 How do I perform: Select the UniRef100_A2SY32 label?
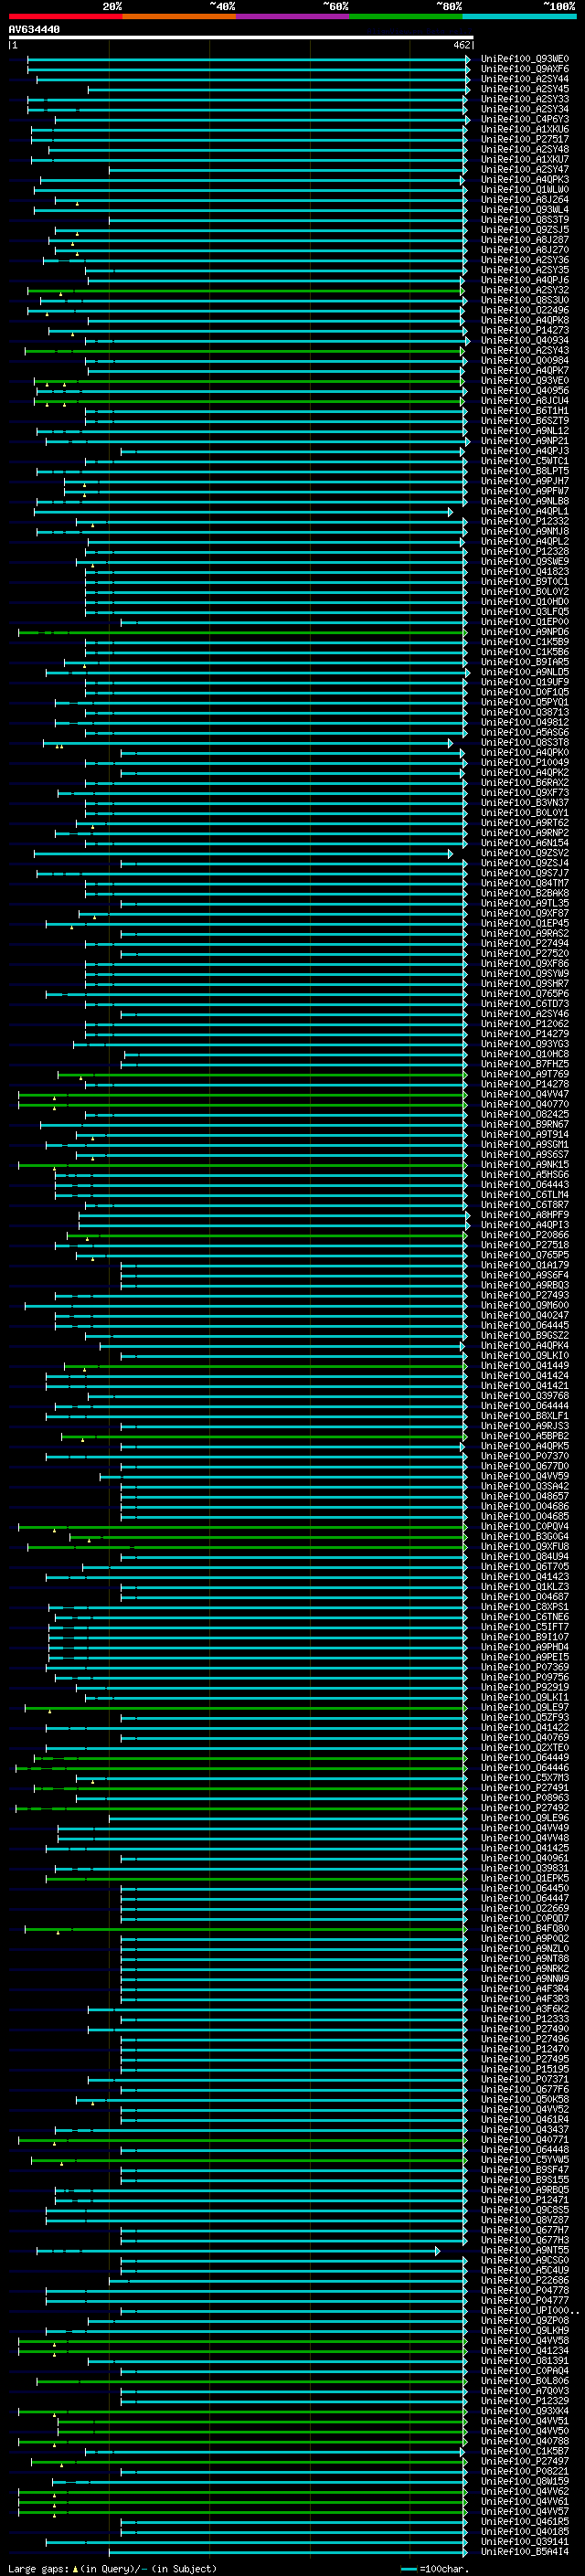point(525,290)
